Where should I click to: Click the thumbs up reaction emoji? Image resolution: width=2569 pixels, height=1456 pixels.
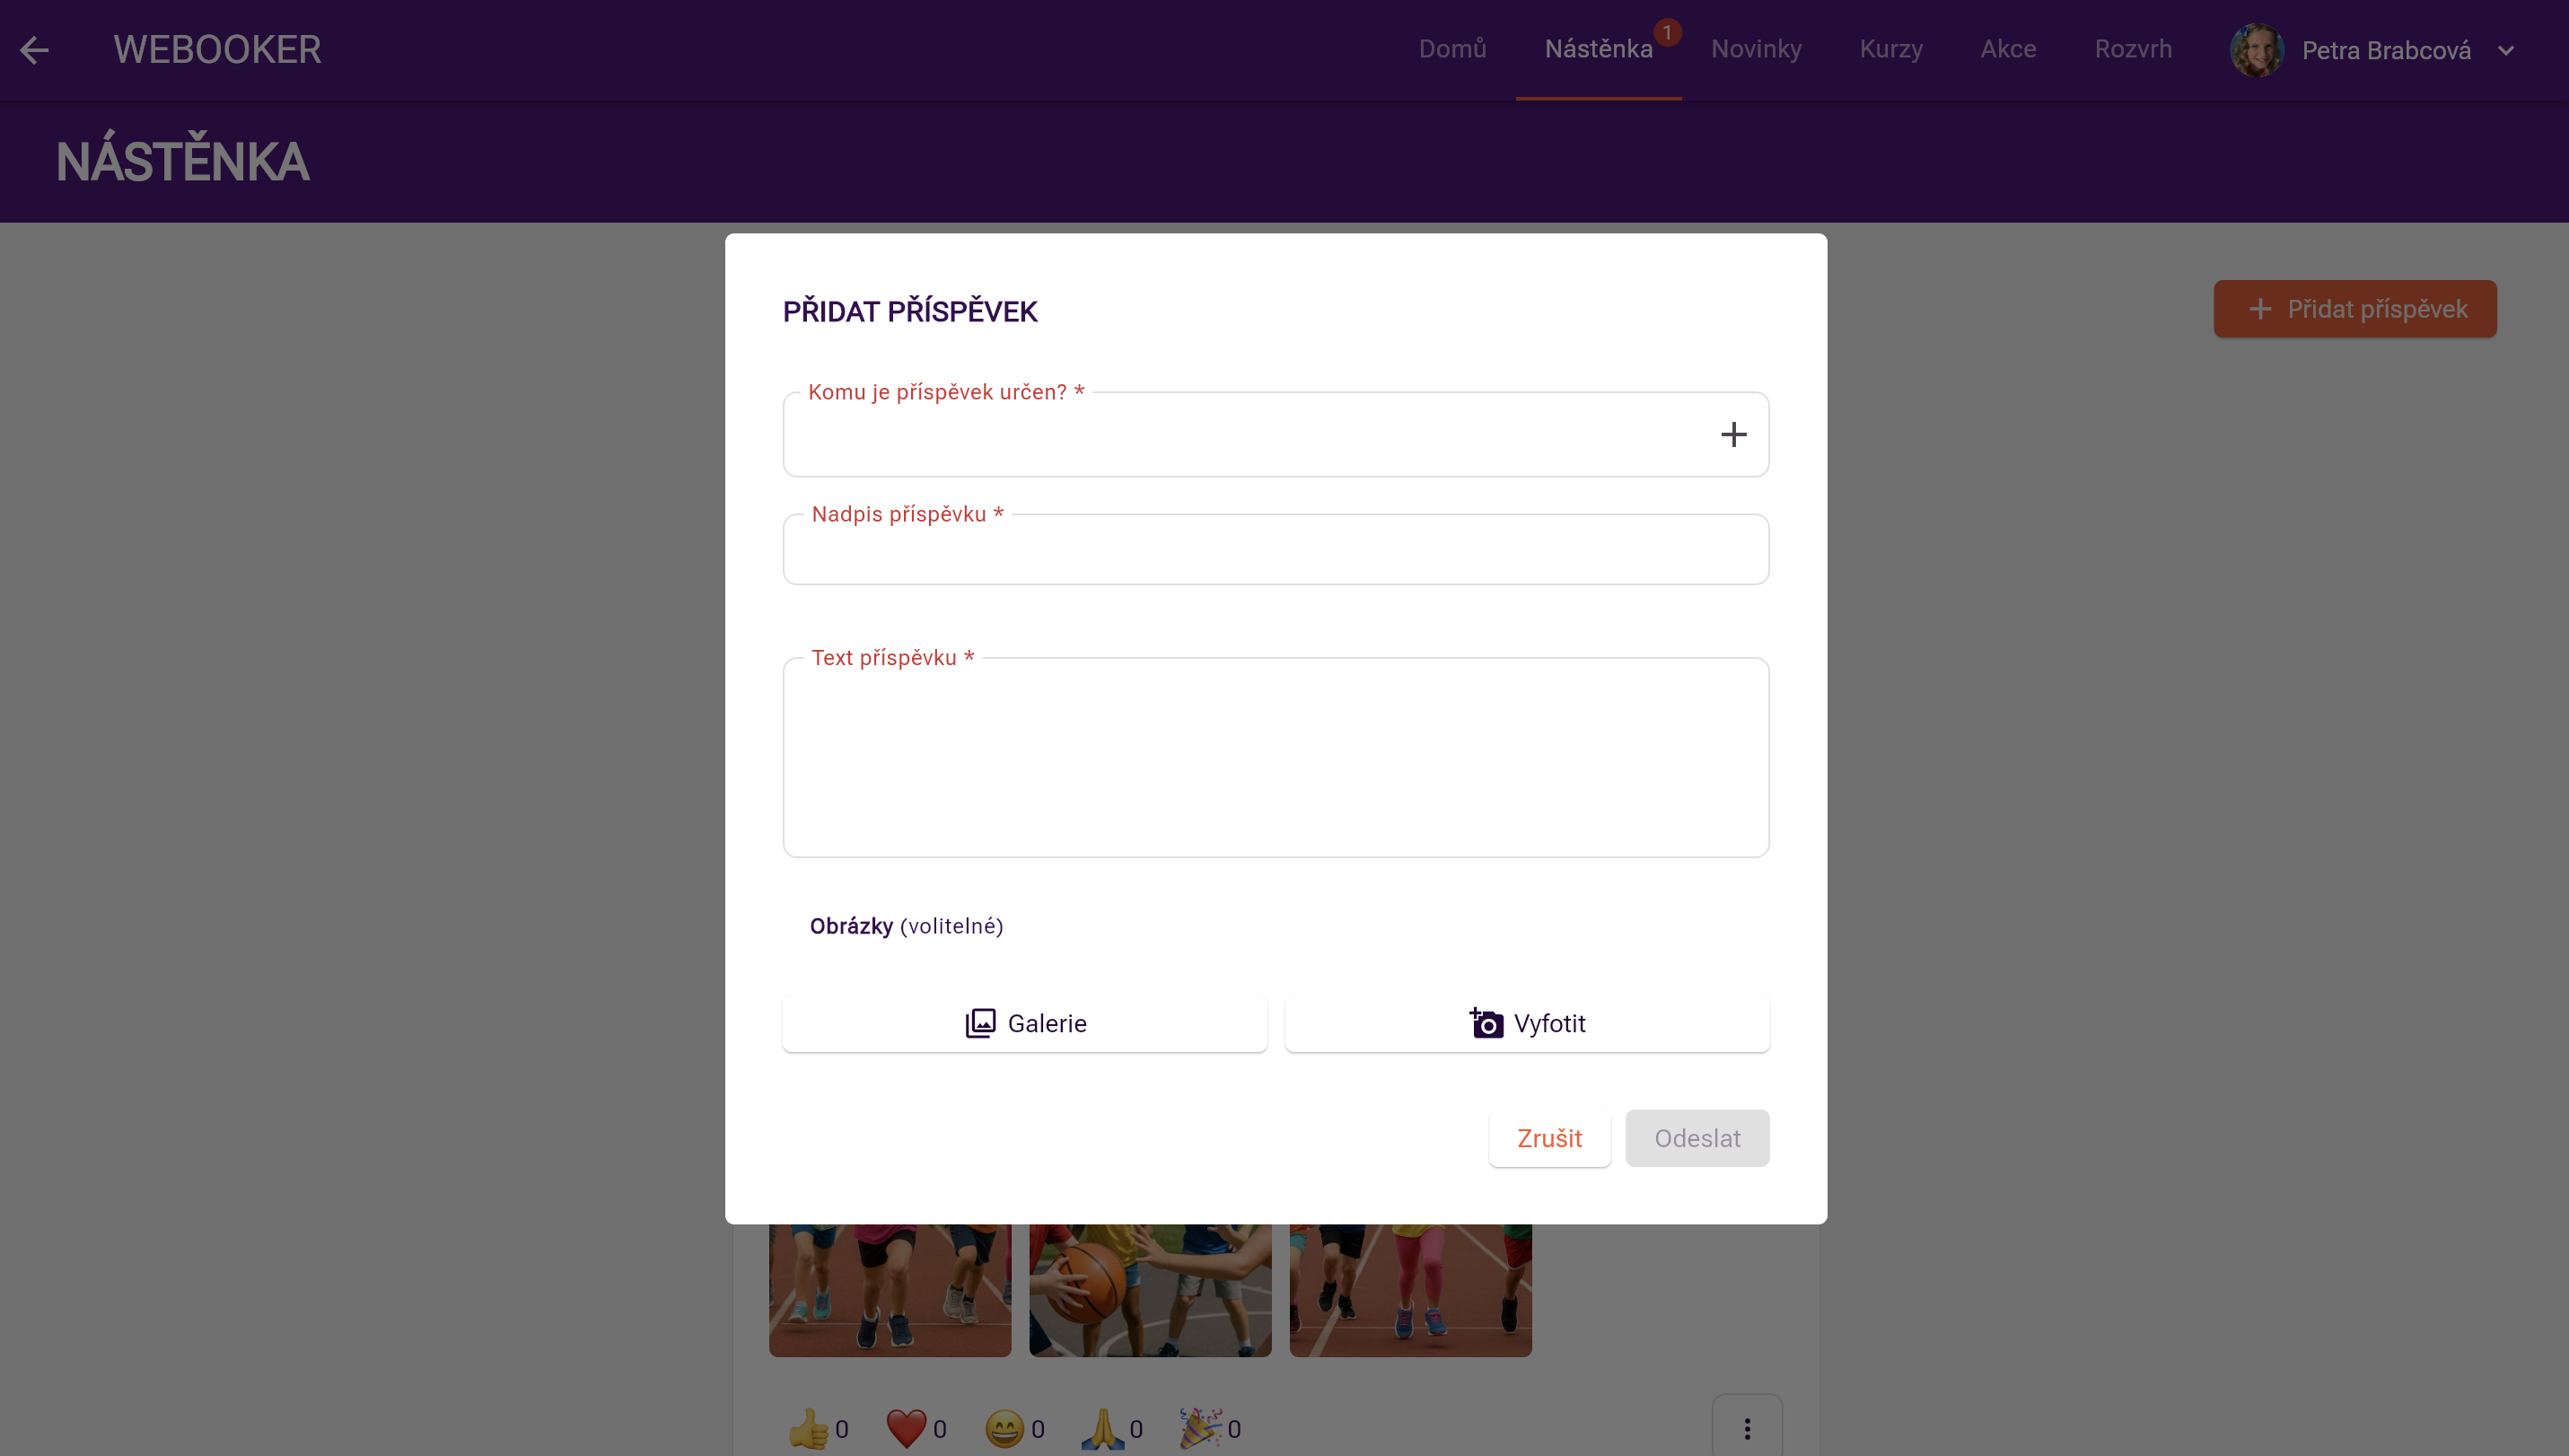click(808, 1429)
